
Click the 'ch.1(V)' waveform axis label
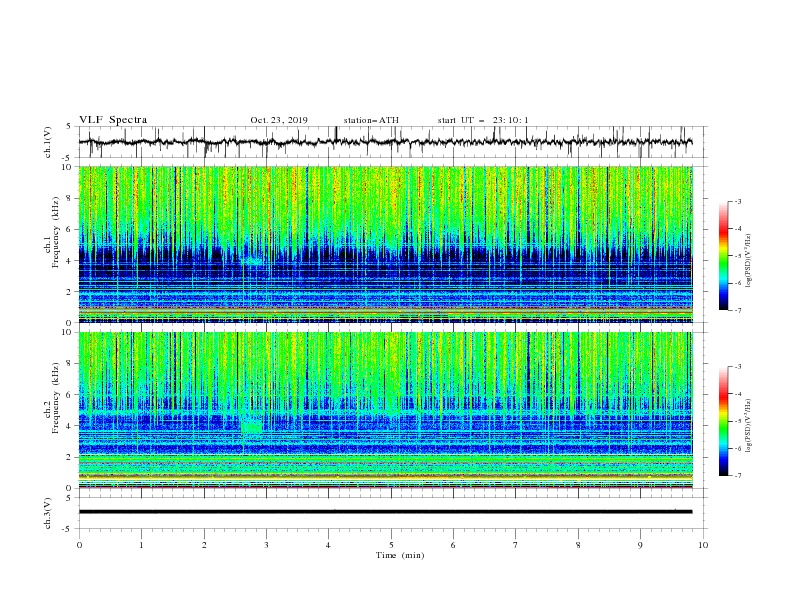[48, 142]
